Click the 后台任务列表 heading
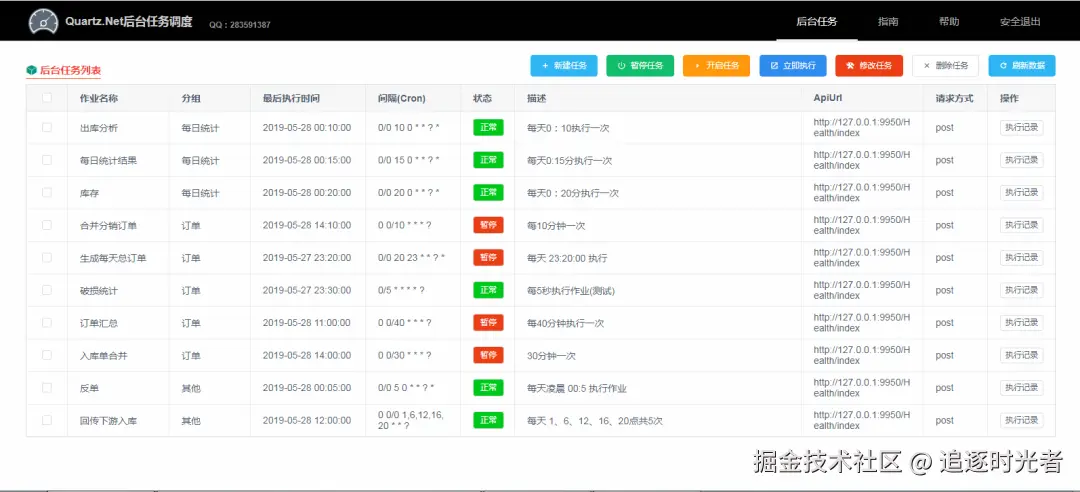 point(70,70)
